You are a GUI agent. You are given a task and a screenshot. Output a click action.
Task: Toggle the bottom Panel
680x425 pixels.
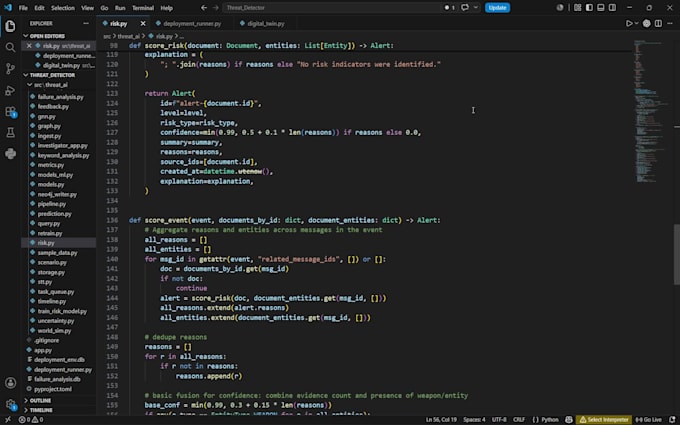(601, 7)
